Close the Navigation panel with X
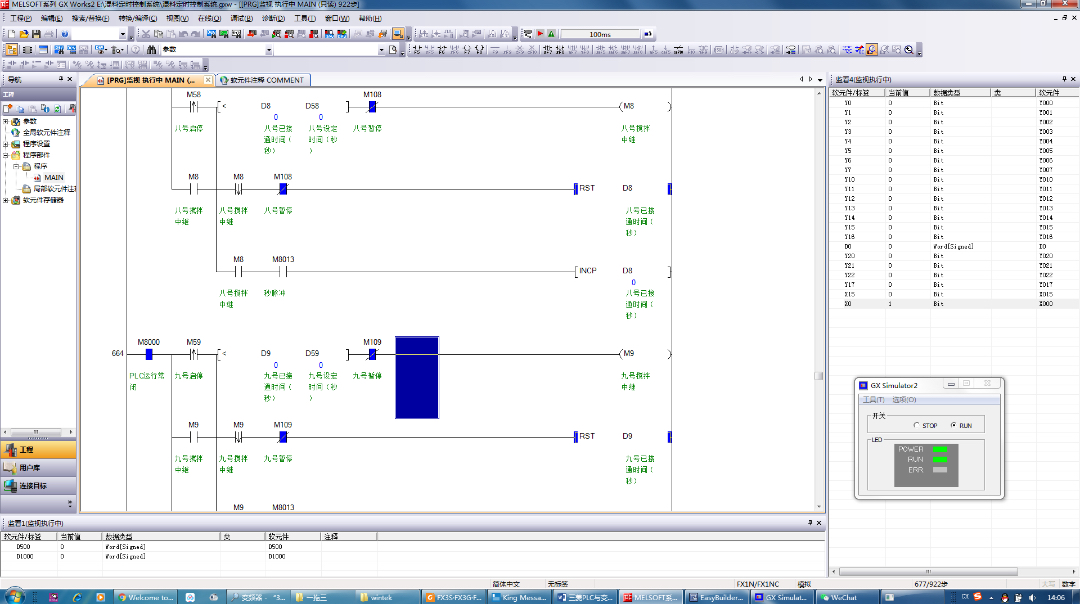This screenshot has height=604, width=1080. 70,79
